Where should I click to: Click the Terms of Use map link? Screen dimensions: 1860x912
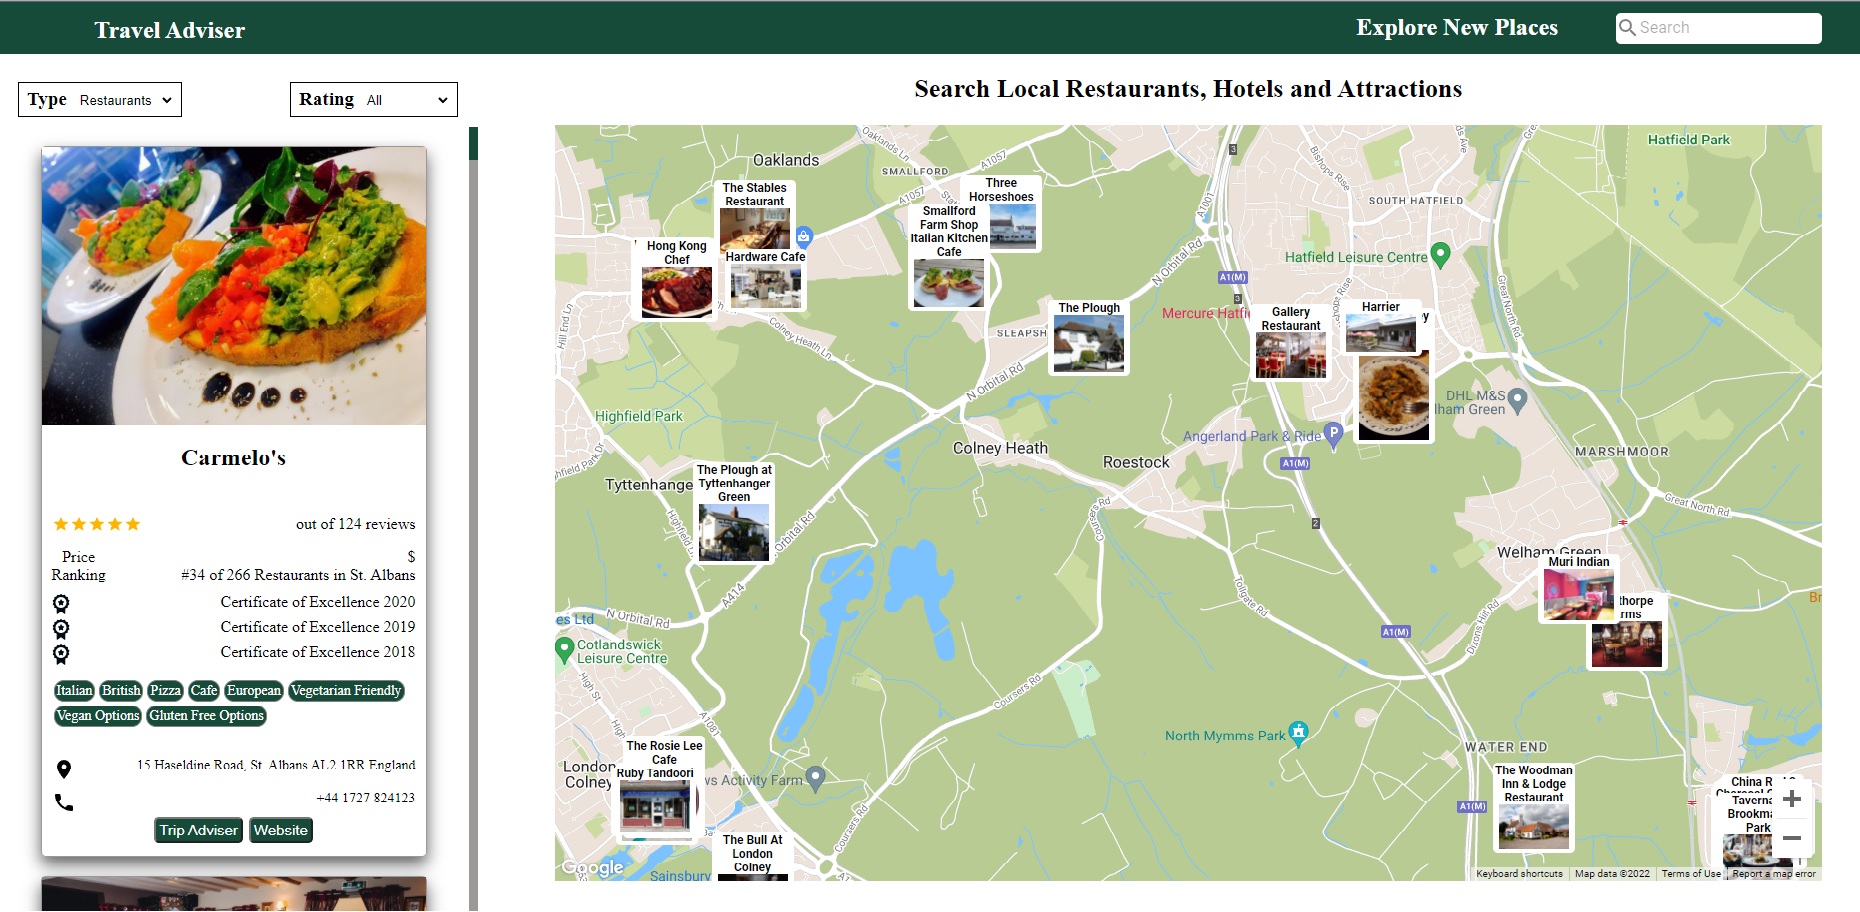(1691, 874)
